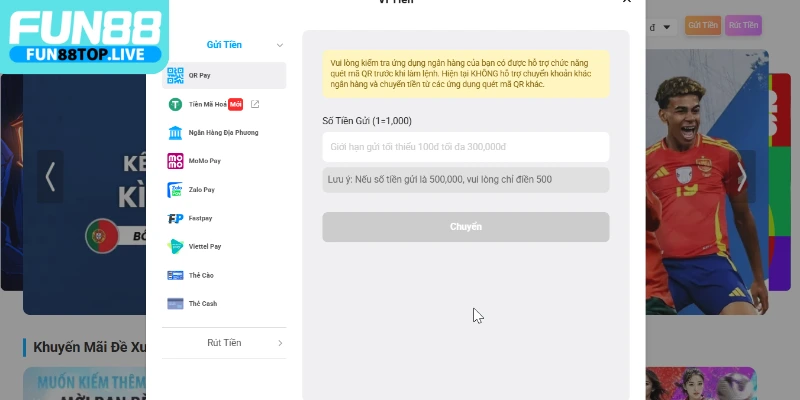Select QR Pay payment method
The image size is (800, 400).
click(224, 76)
